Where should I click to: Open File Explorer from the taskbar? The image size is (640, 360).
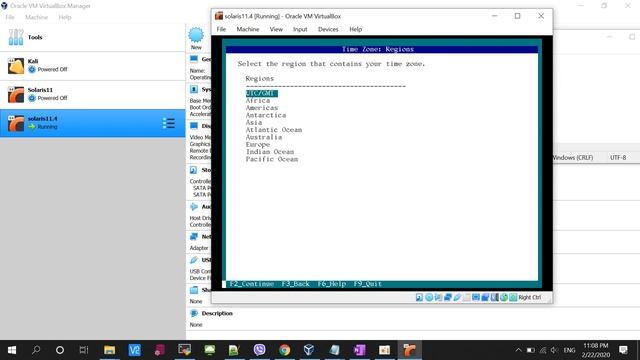tap(109, 350)
